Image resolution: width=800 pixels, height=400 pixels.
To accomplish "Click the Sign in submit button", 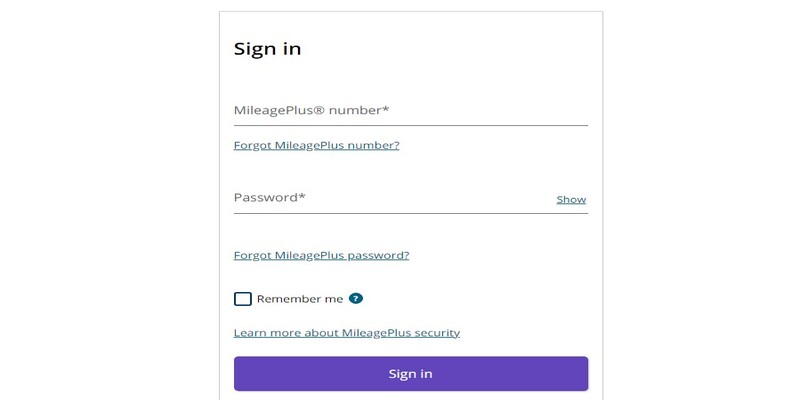I will click(411, 373).
